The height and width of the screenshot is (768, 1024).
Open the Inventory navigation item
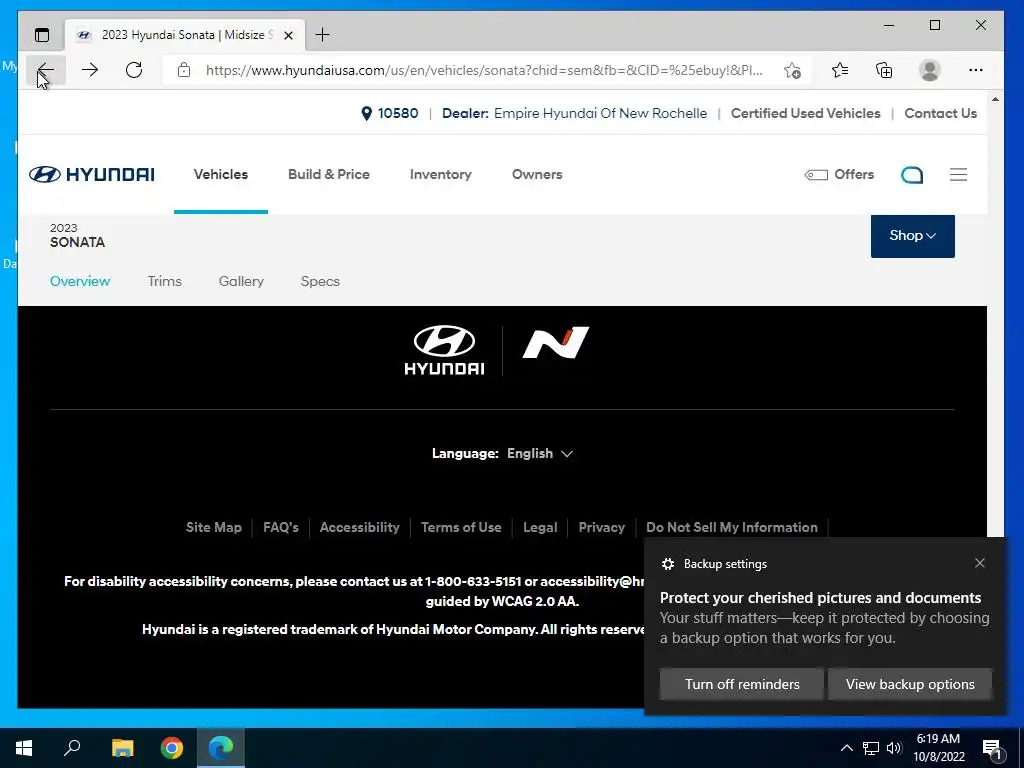tap(441, 174)
